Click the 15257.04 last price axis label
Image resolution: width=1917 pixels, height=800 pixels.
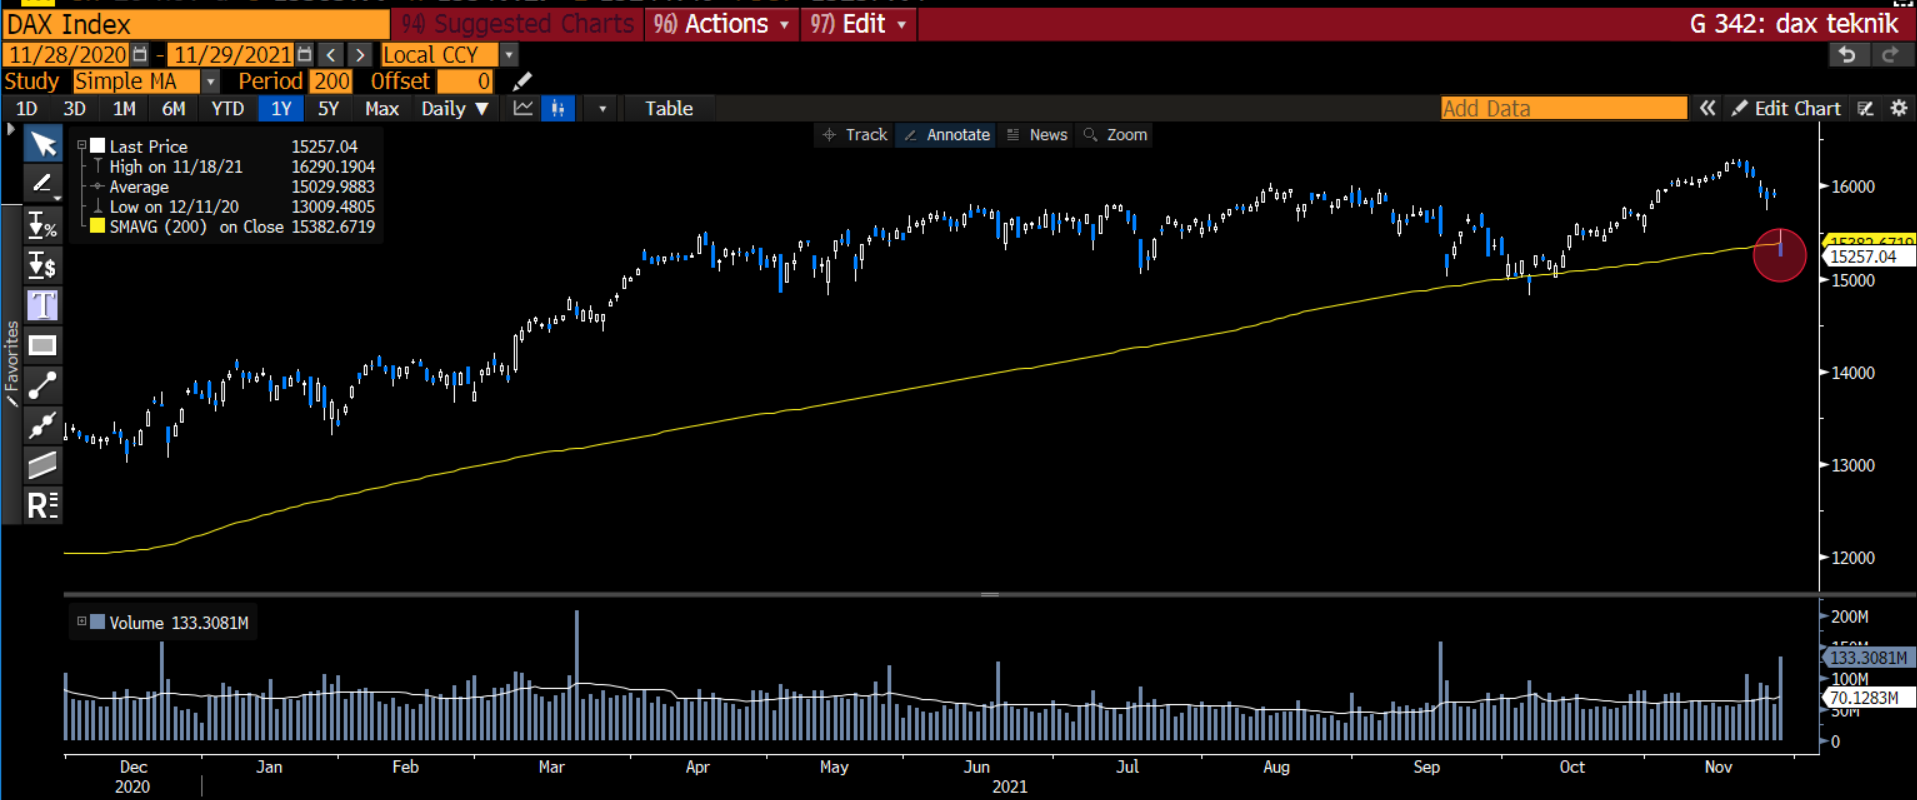pos(1869,256)
